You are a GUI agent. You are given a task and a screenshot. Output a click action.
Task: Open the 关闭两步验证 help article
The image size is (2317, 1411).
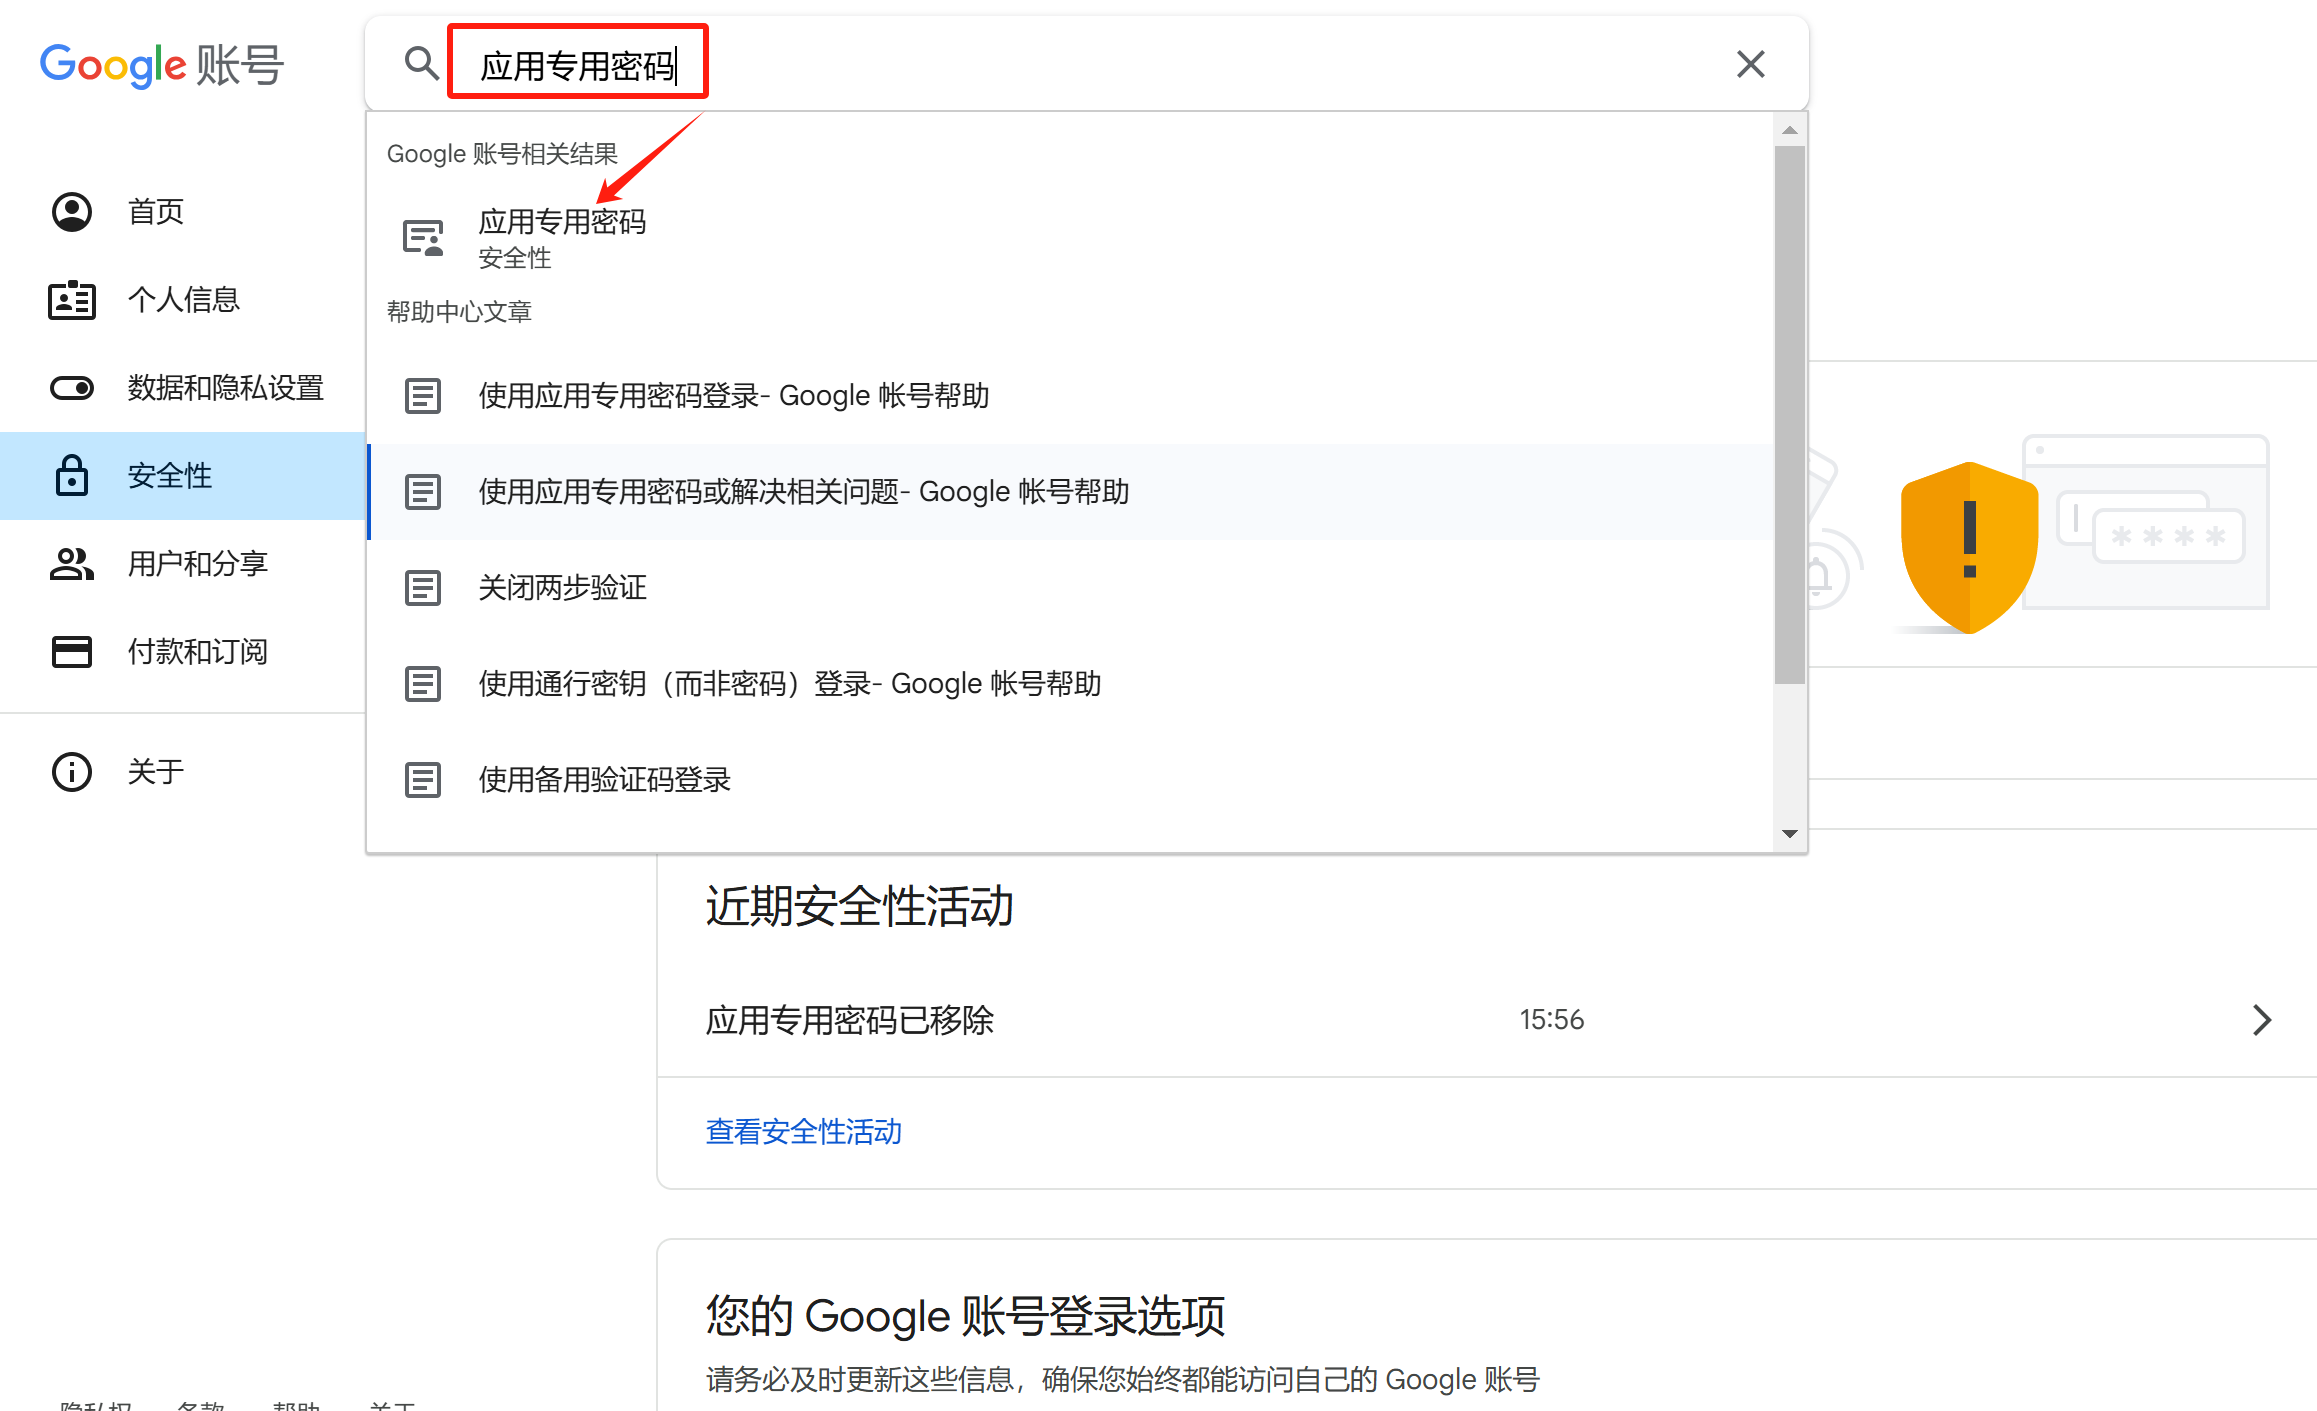pos(1070,588)
